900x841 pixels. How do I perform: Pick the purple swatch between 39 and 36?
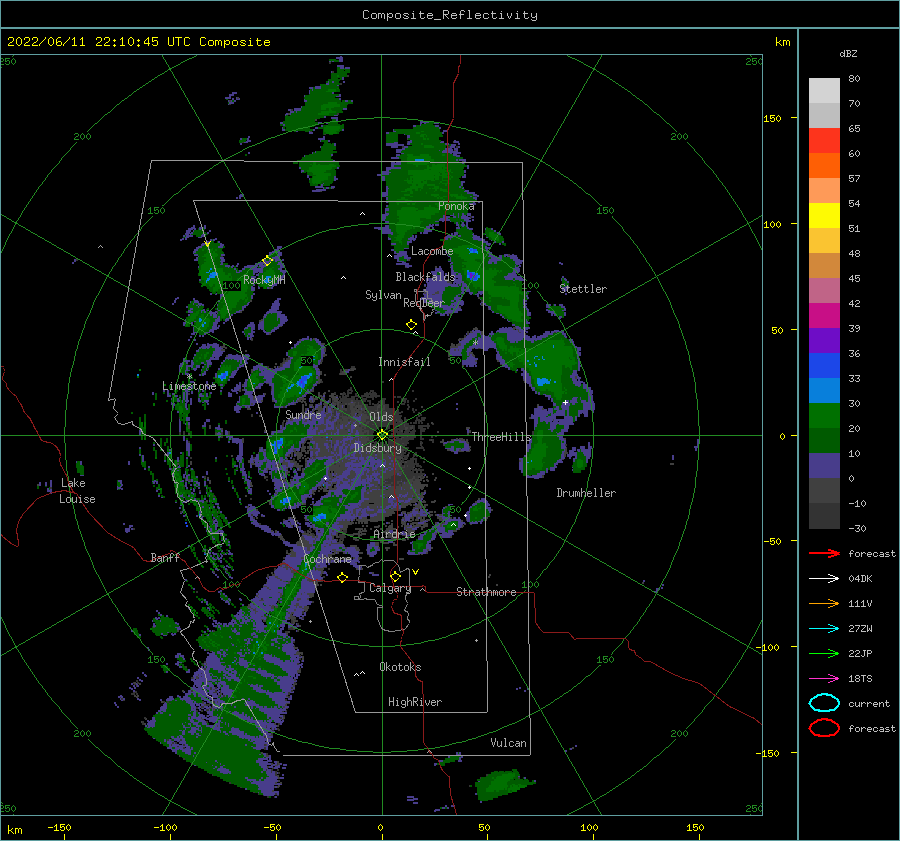[x=824, y=340]
